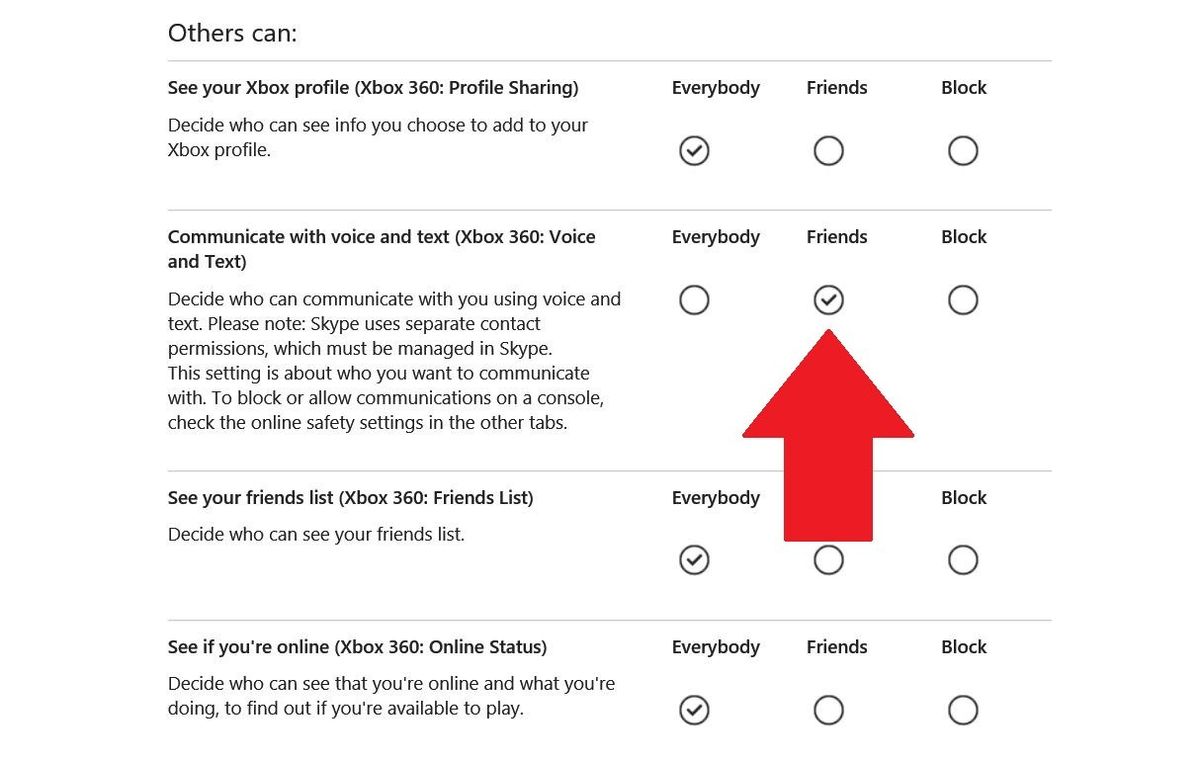This screenshot has height=761, width=1200.
Task: Choose Friends for Xbox profile visibility
Action: (x=828, y=151)
